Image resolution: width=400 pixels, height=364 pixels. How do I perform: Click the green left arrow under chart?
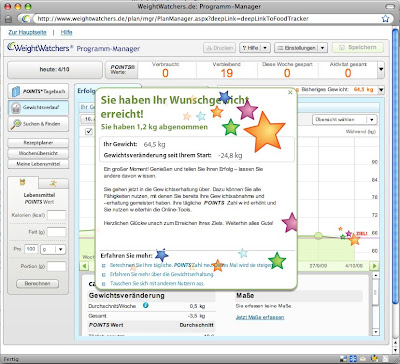pyautogui.click(x=84, y=266)
